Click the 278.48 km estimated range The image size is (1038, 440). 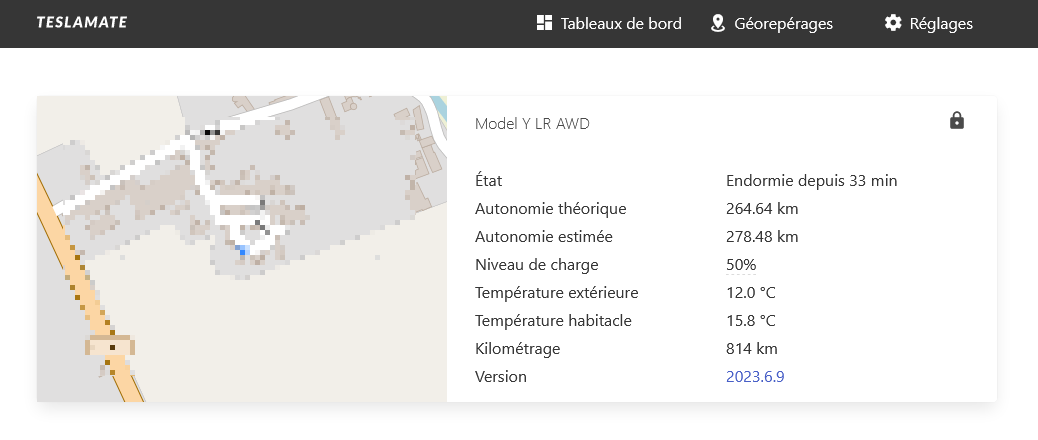pyautogui.click(x=762, y=237)
